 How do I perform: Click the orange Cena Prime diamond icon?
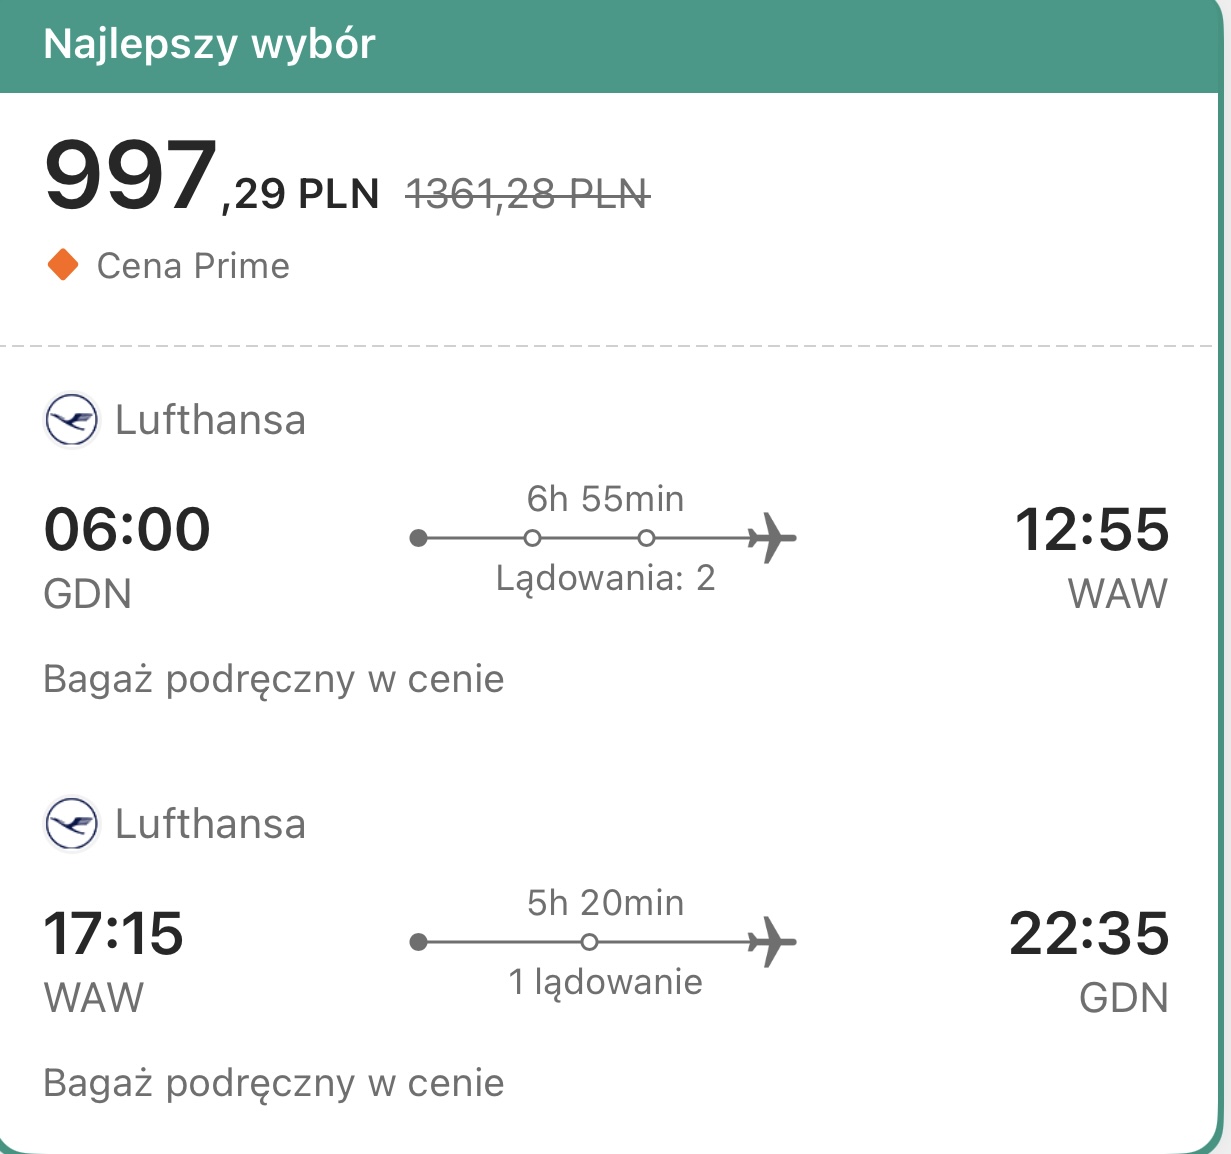[63, 266]
